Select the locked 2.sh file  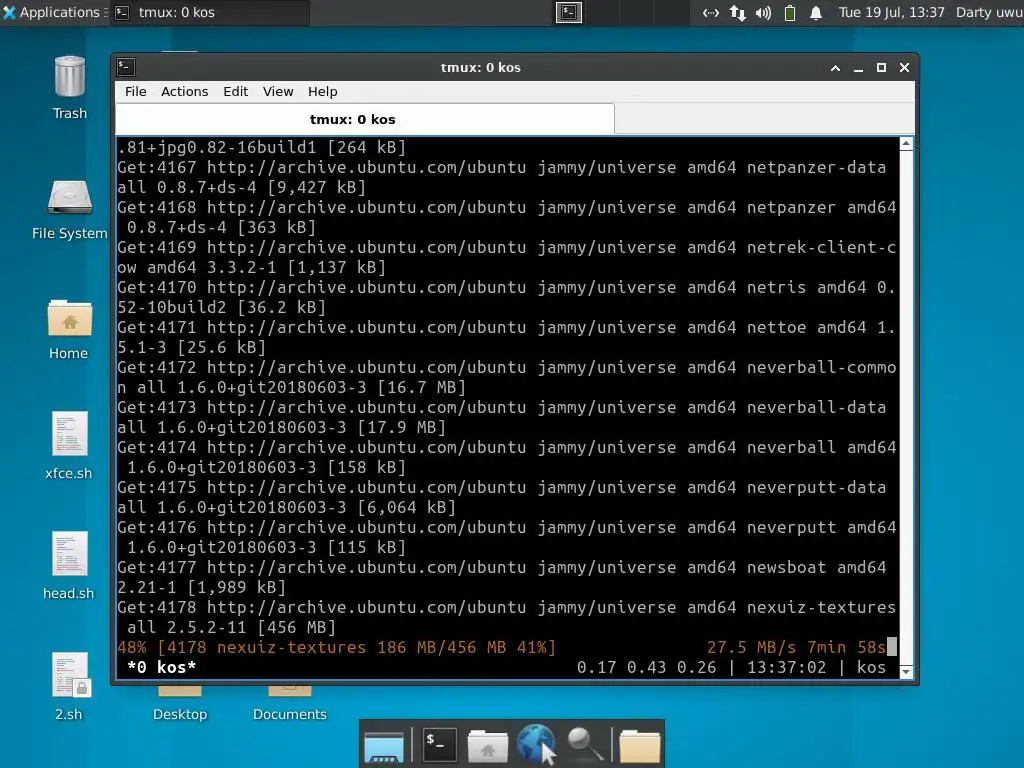pyautogui.click(x=69, y=675)
